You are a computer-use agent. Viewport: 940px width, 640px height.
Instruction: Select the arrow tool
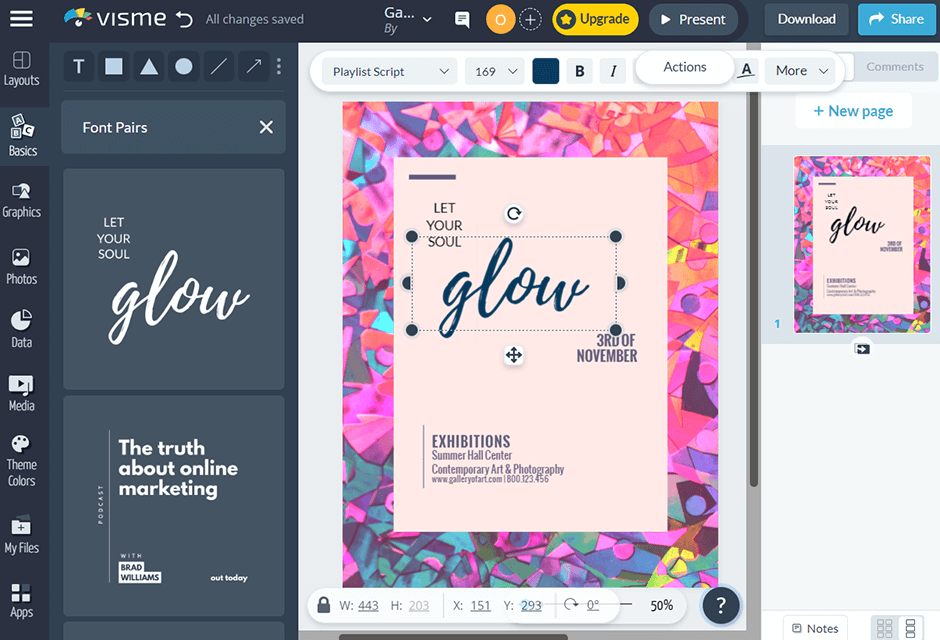coord(253,67)
